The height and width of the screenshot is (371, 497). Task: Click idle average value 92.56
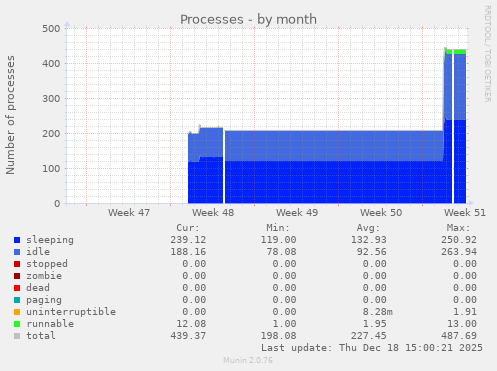pos(371,252)
